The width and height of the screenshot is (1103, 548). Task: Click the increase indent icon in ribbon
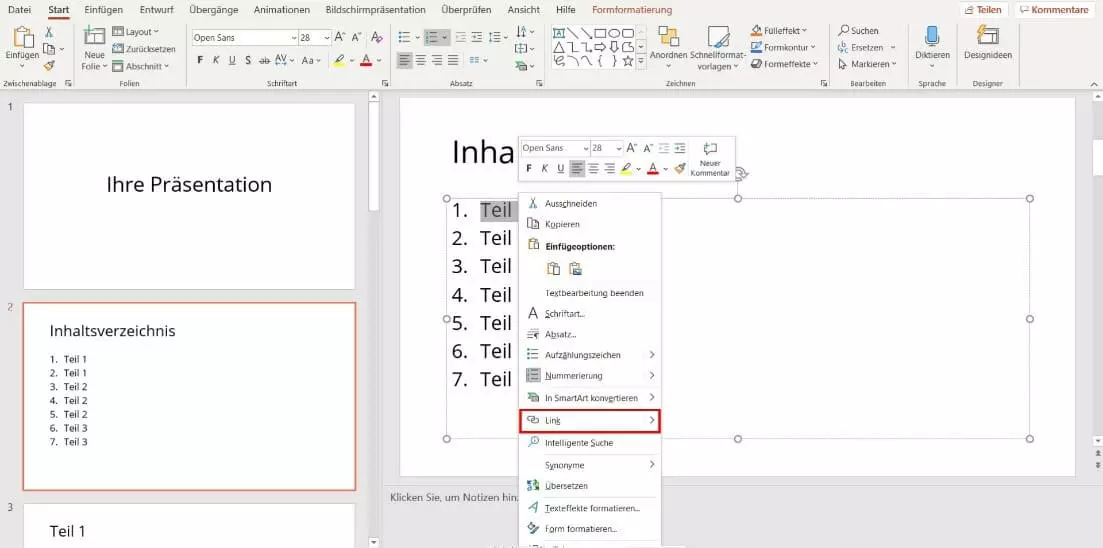[477, 37]
